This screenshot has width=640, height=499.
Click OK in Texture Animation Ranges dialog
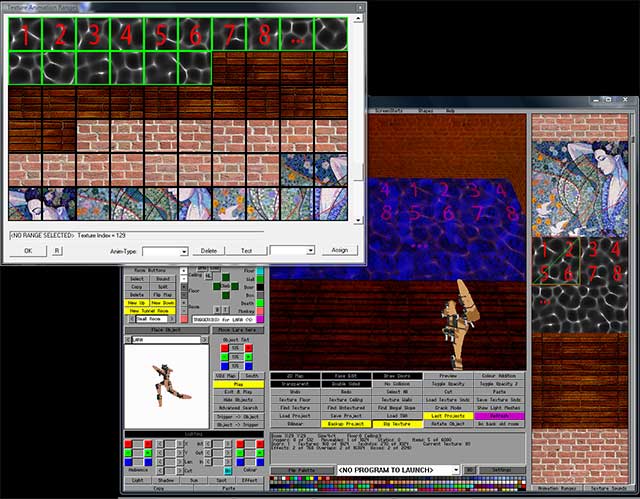click(28, 251)
